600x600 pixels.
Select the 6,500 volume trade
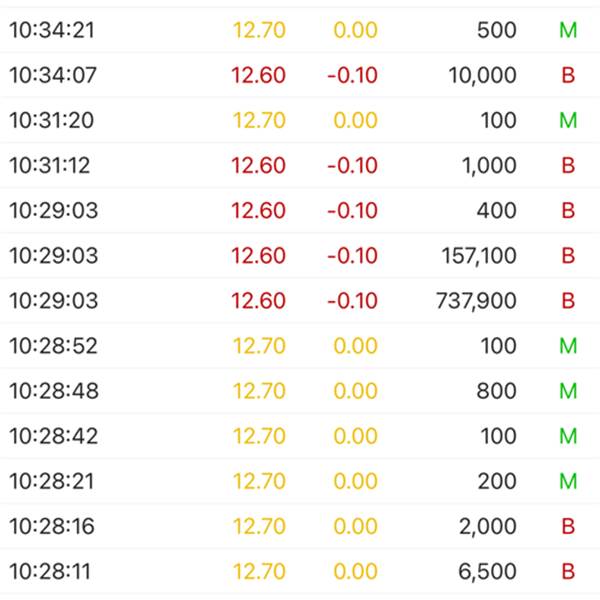pyautogui.click(x=489, y=571)
